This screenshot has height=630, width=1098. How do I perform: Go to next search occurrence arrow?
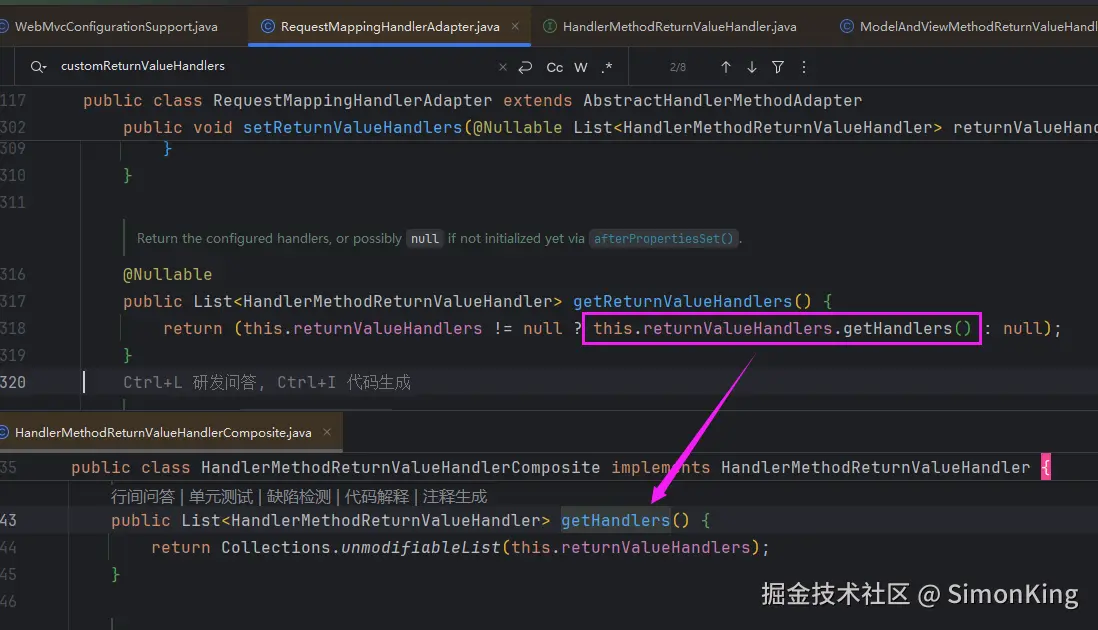[x=752, y=67]
